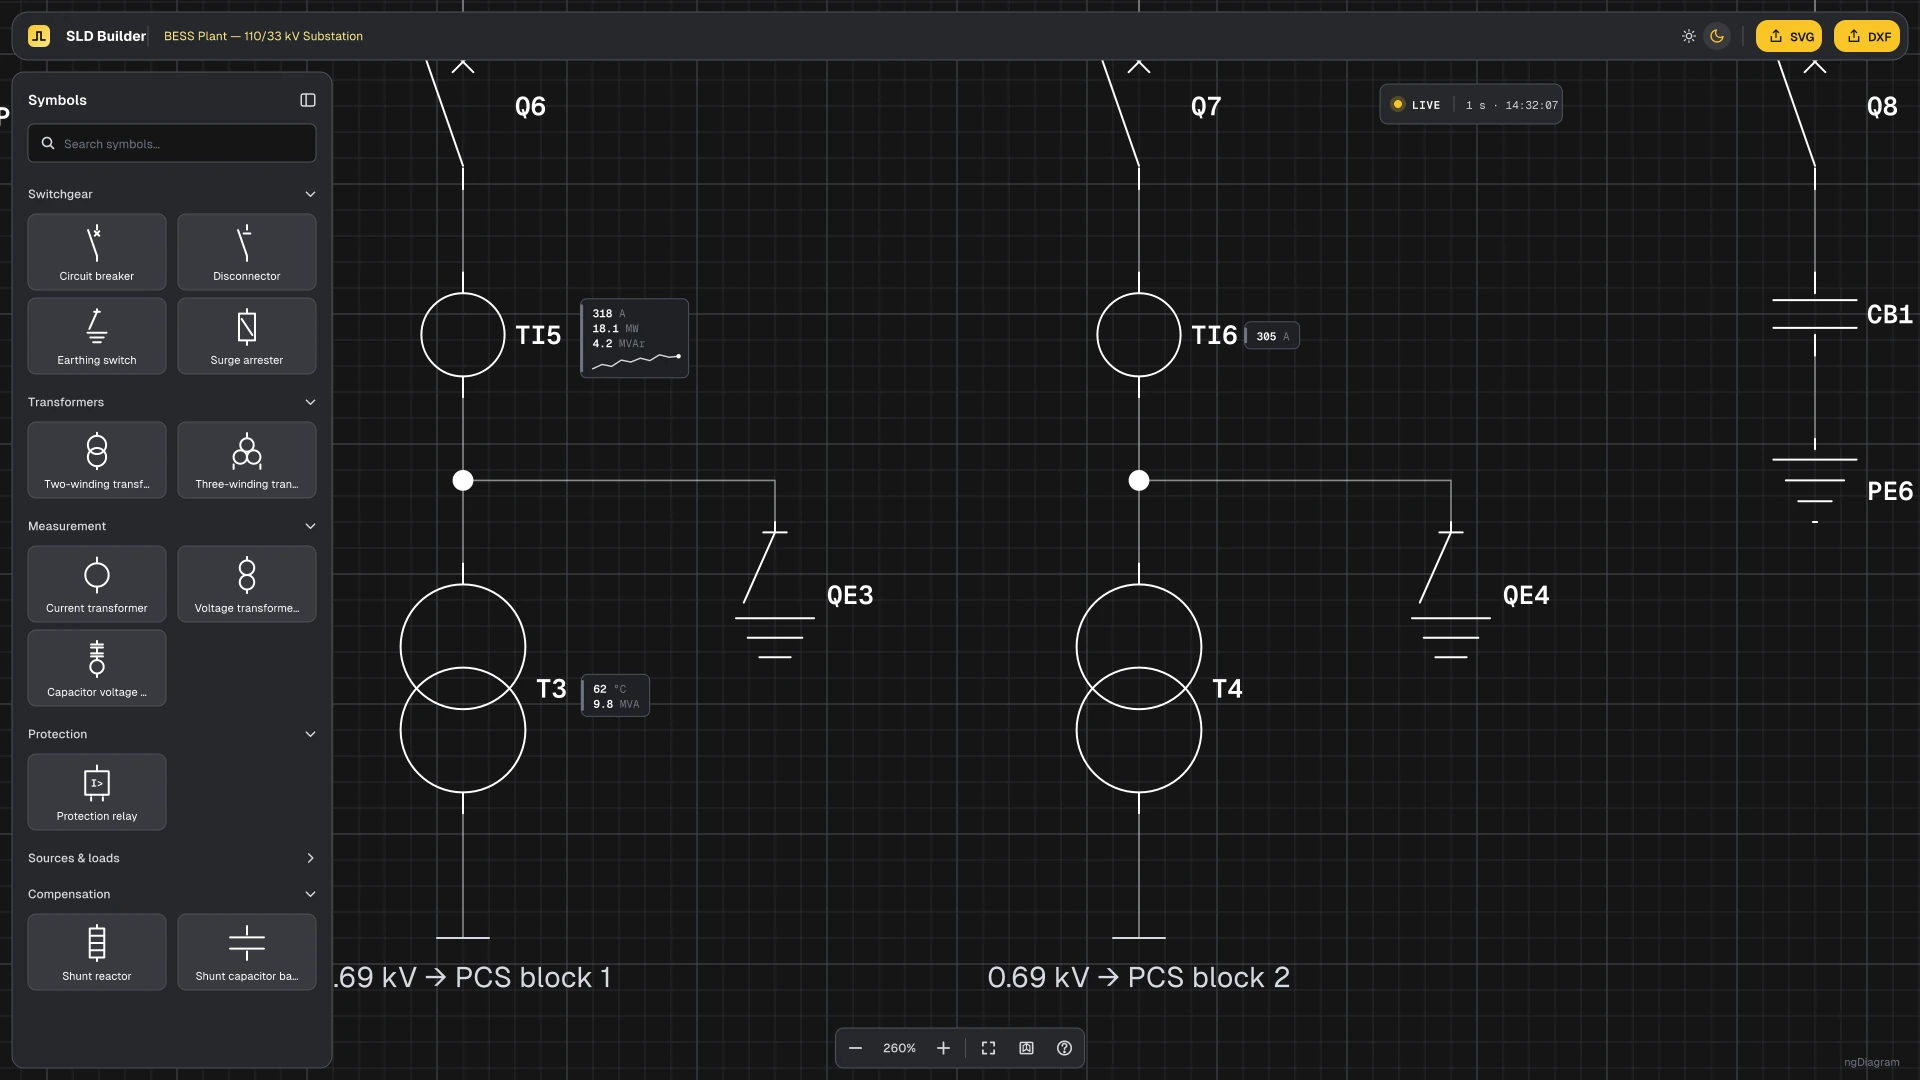Pick the Current transformer symbol

97,584
